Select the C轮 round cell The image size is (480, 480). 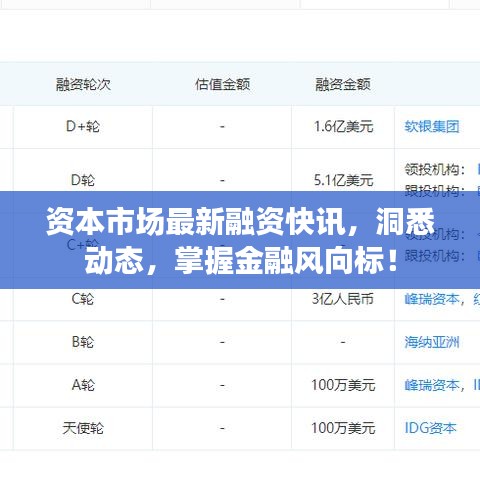coord(83,299)
